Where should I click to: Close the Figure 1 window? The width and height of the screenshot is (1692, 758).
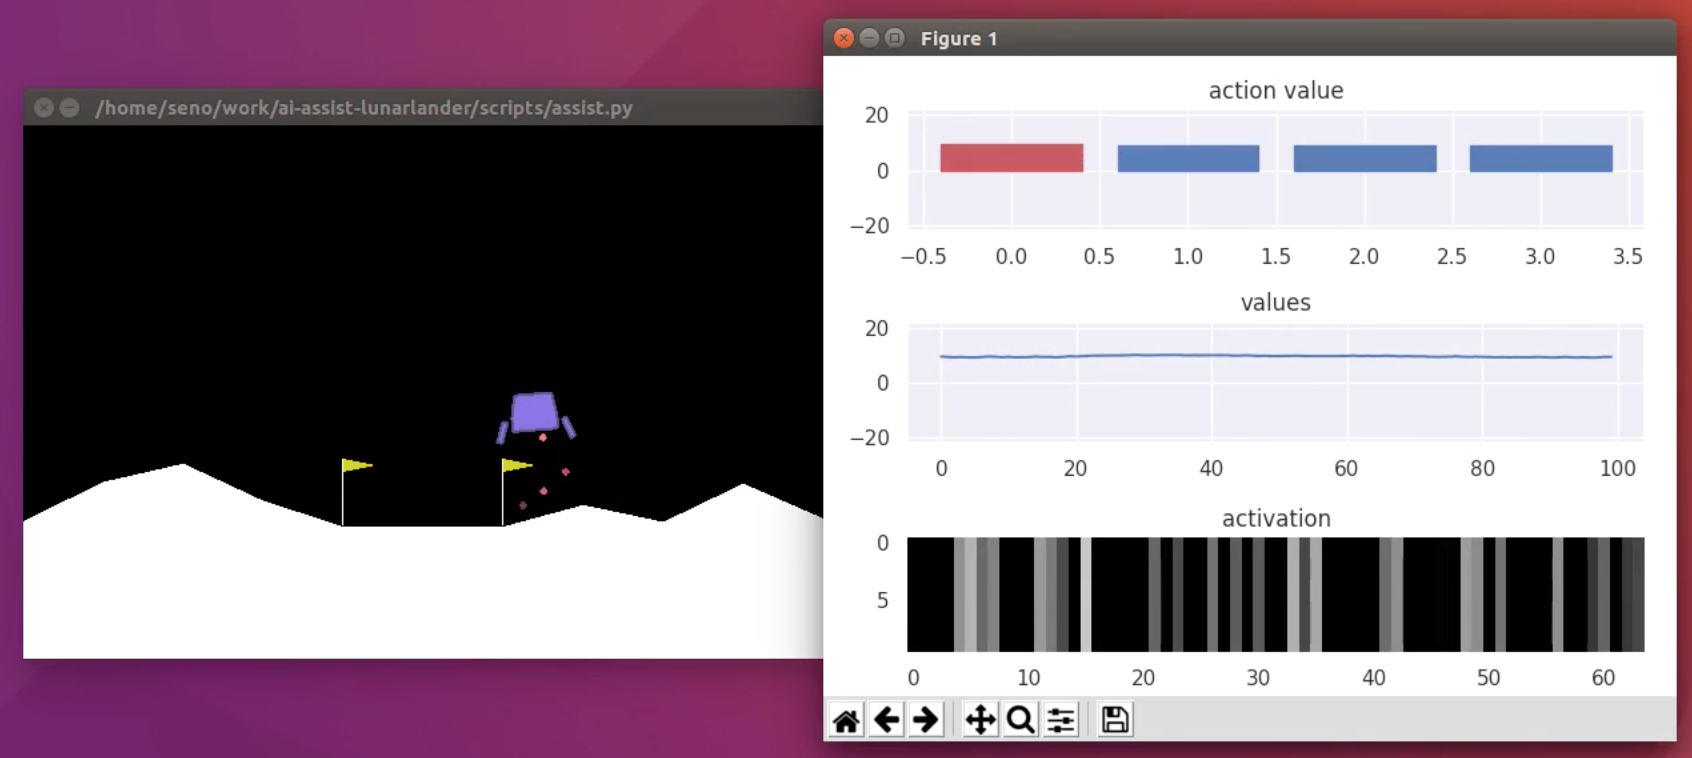coord(844,38)
